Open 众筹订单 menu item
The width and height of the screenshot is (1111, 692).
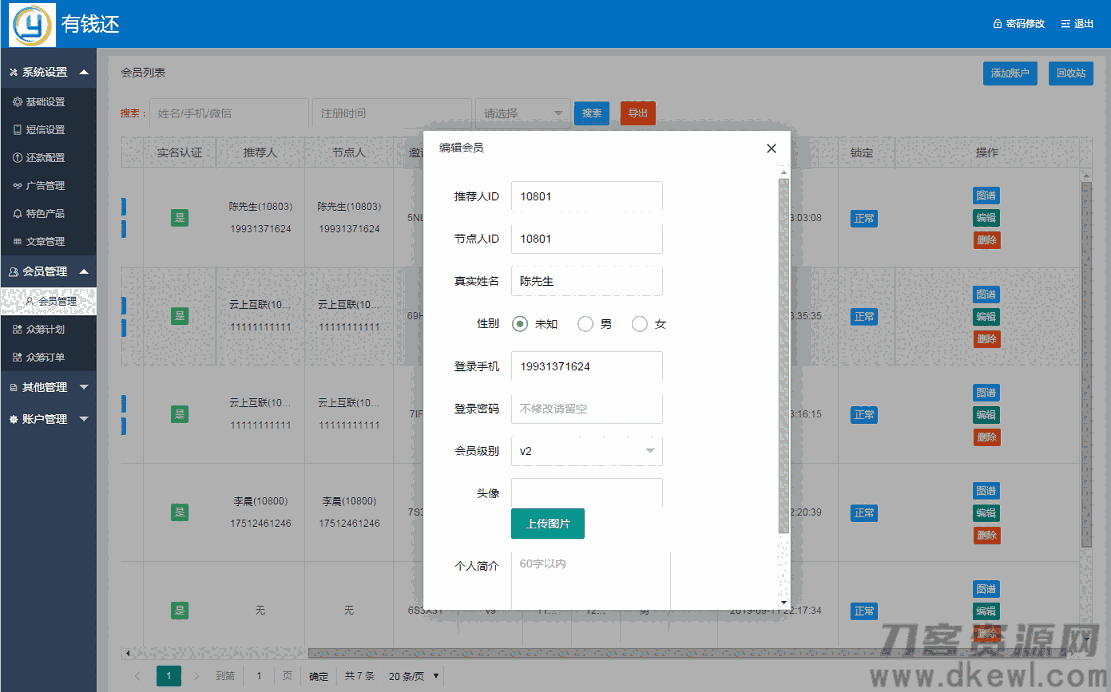click(x=45, y=357)
